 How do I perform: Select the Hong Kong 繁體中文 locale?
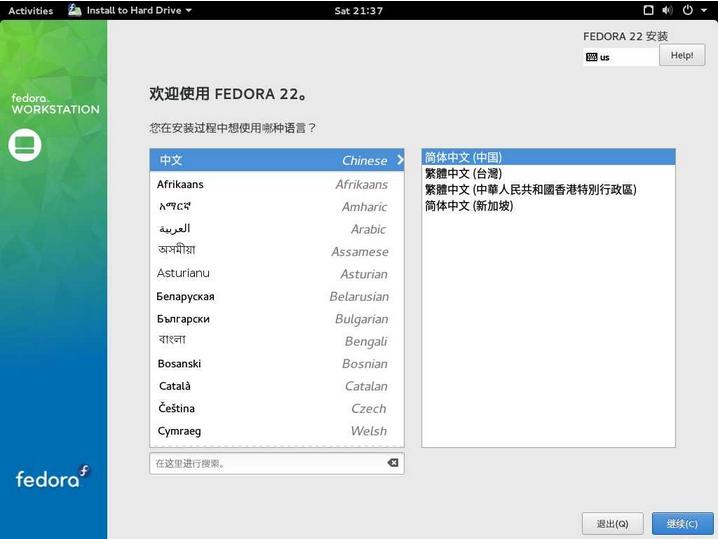(548, 189)
